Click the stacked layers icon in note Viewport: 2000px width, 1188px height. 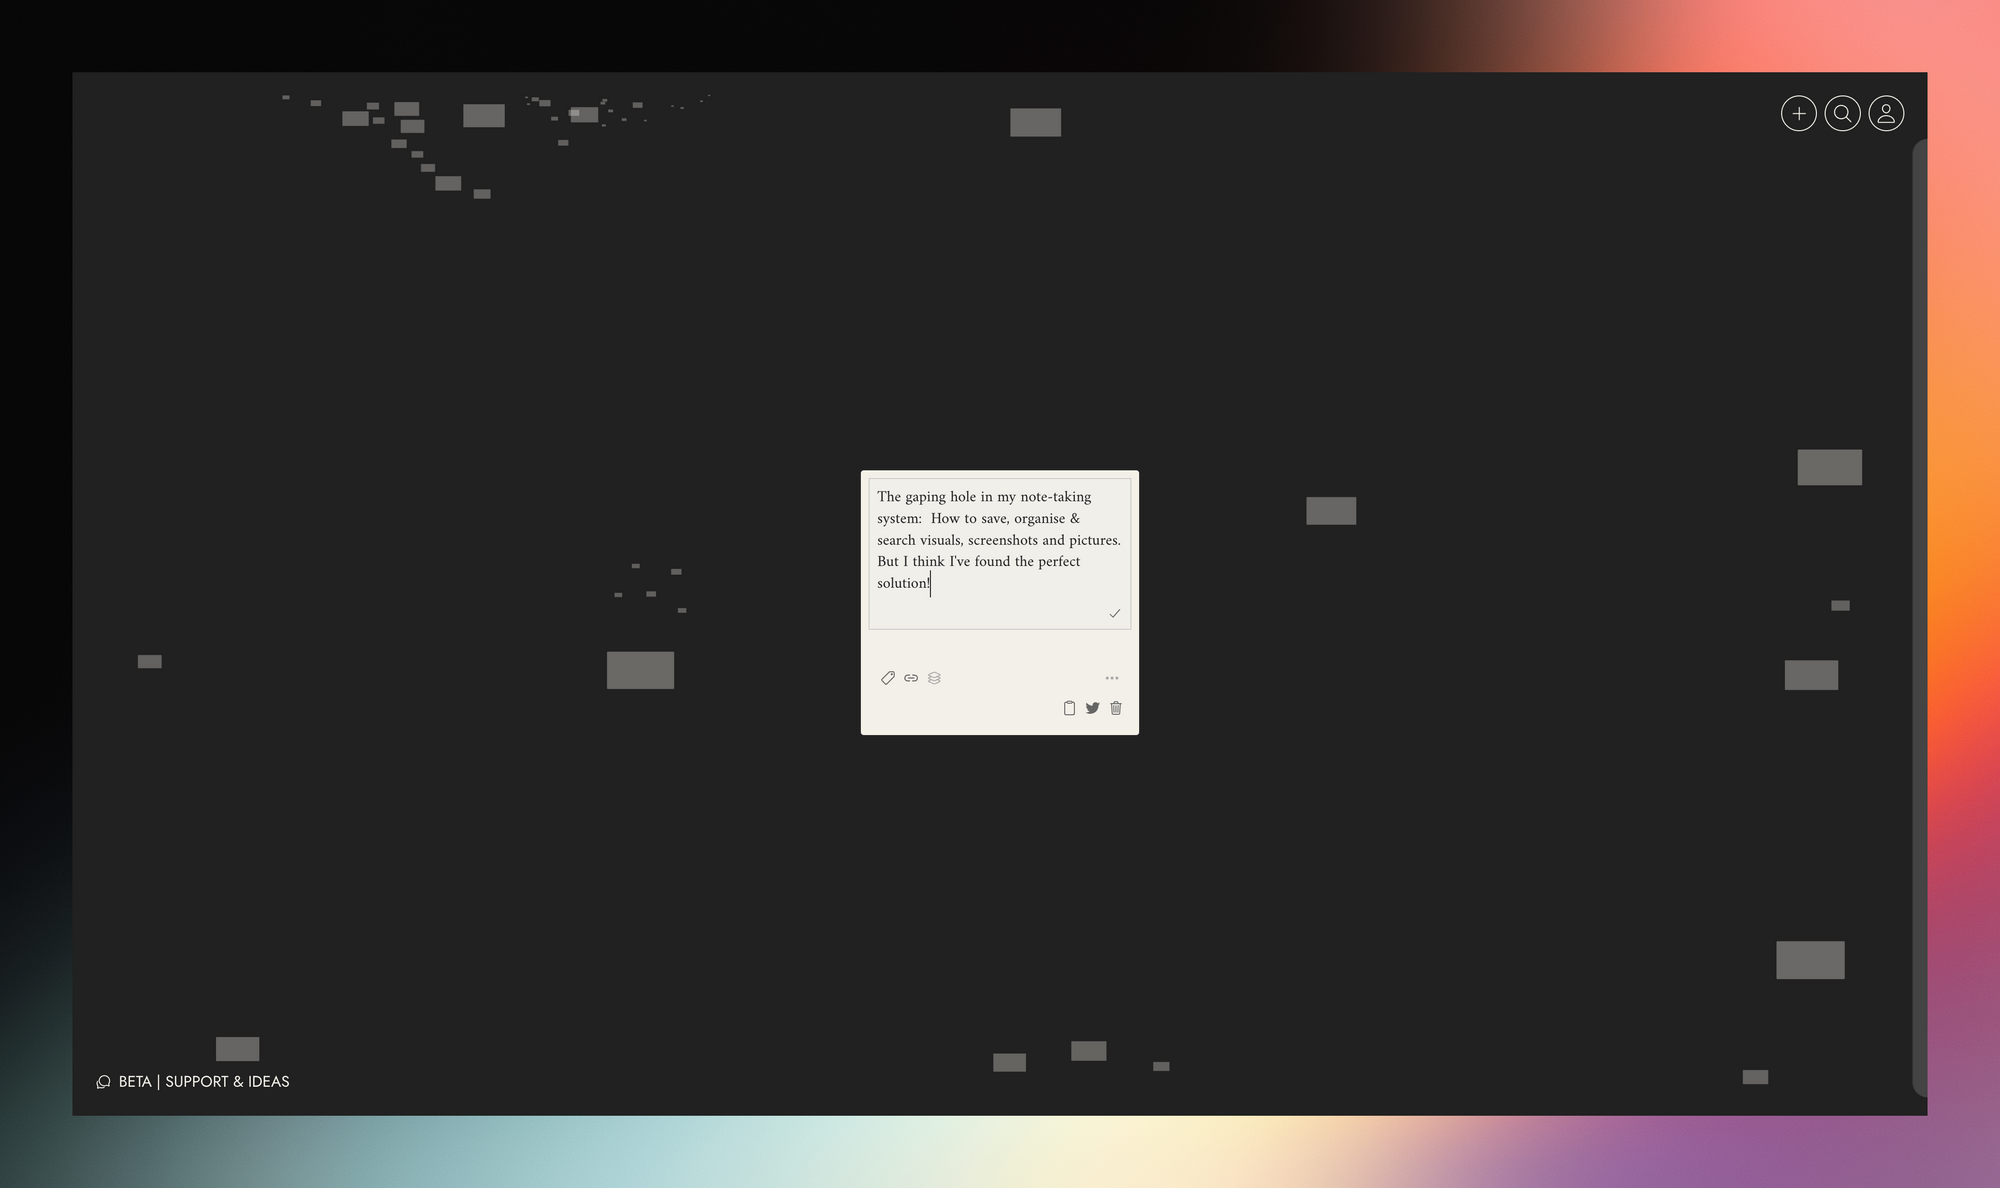click(x=934, y=678)
